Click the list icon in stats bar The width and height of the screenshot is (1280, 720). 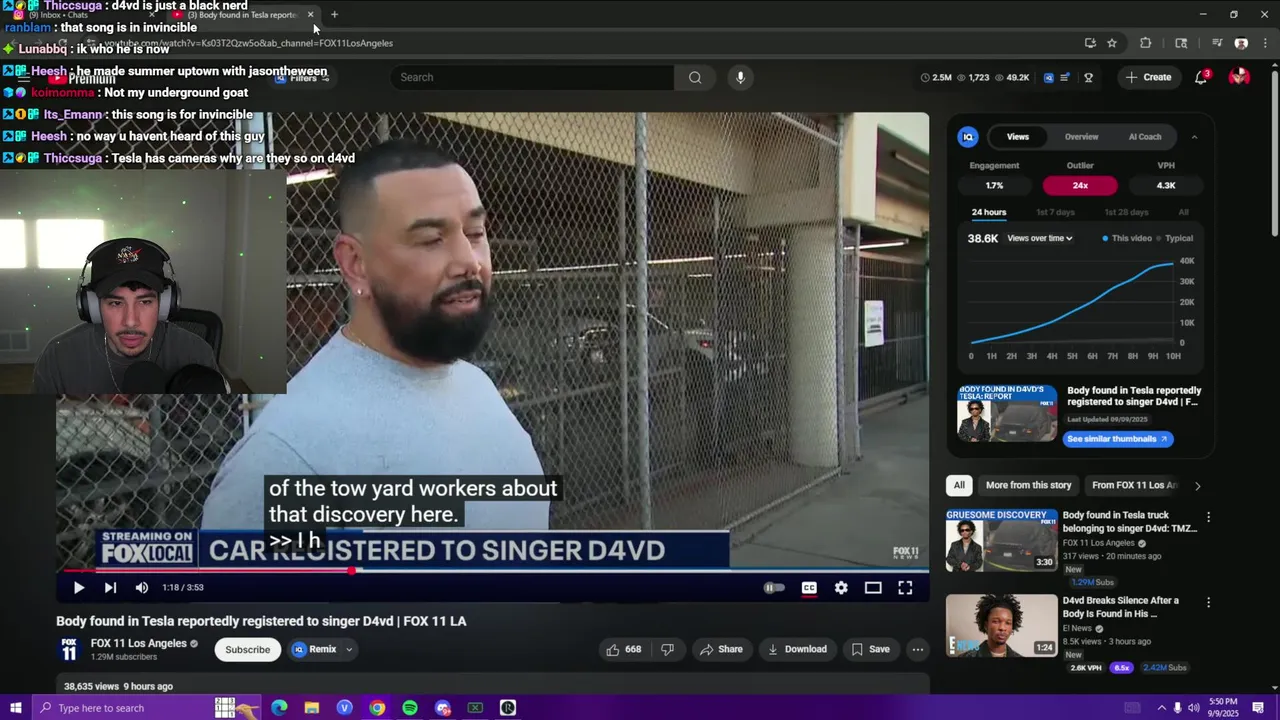pyautogui.click(x=1065, y=77)
